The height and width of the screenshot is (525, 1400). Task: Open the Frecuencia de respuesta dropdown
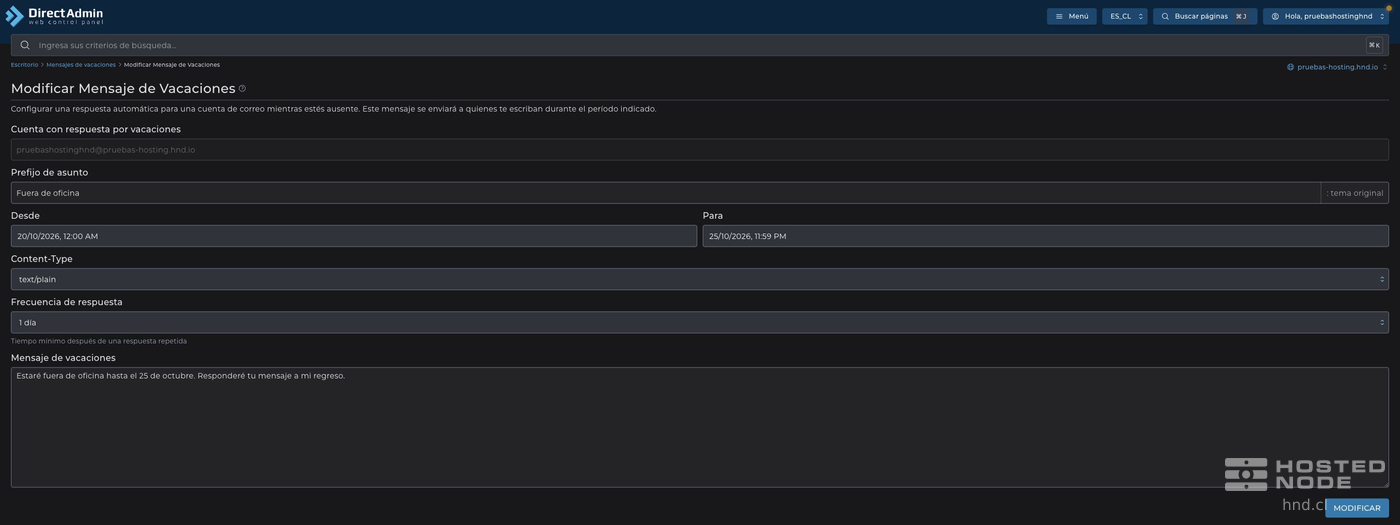point(699,322)
